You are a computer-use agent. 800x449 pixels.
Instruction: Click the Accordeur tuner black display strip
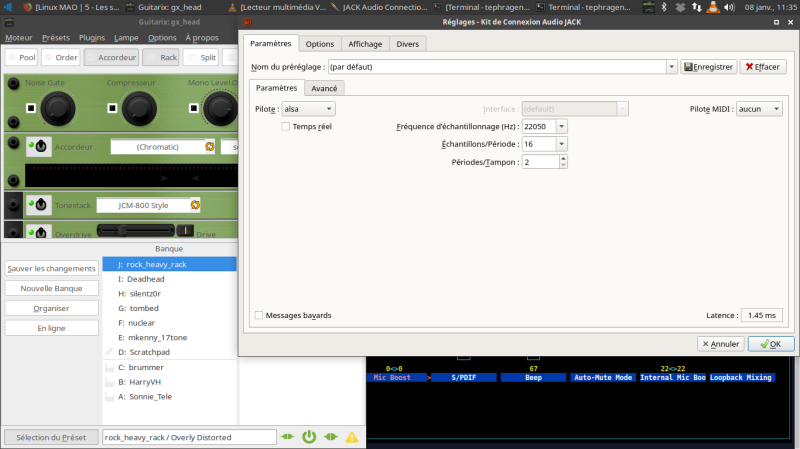point(132,176)
